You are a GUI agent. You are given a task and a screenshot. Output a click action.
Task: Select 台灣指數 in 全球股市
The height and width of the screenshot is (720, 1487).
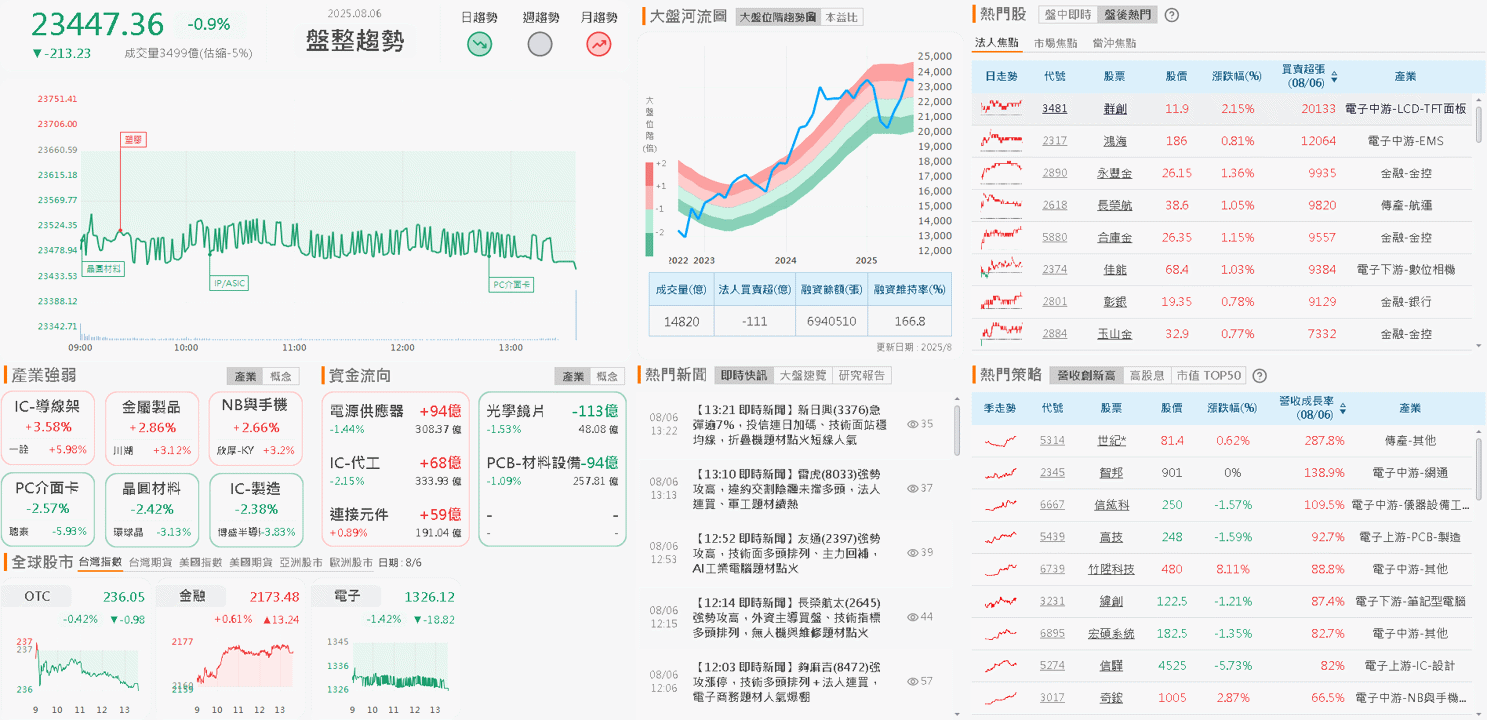[x=100, y=562]
